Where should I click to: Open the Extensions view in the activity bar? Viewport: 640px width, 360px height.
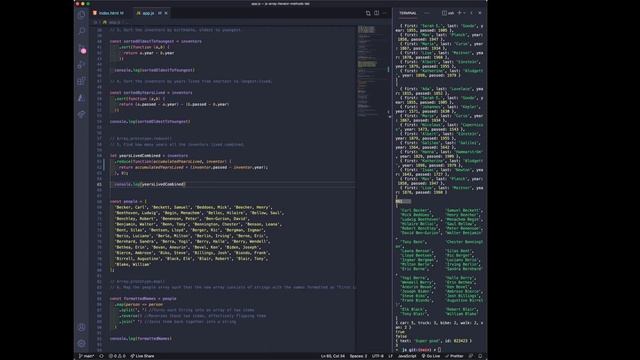pyautogui.click(x=82, y=81)
